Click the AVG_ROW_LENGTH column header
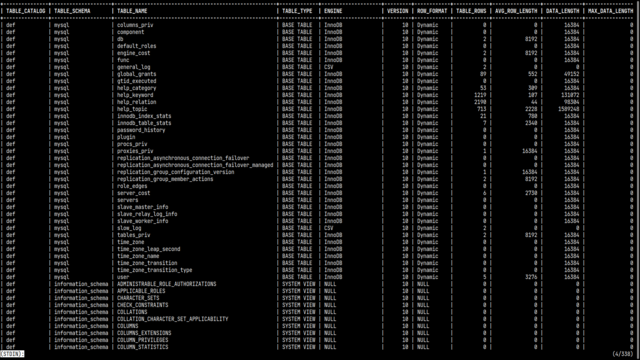Image resolution: width=640 pixels, height=360 pixels. 516,11
